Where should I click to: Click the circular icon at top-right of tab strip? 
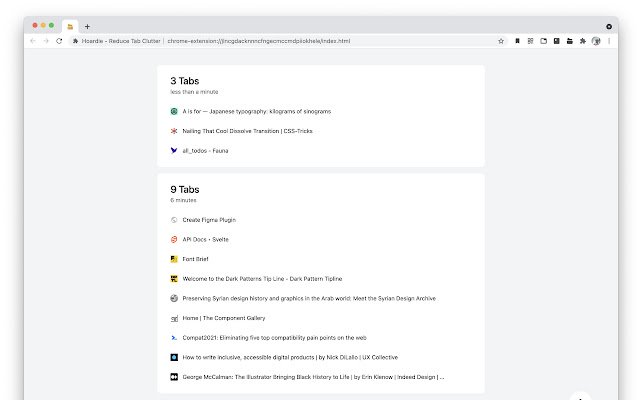(x=609, y=27)
